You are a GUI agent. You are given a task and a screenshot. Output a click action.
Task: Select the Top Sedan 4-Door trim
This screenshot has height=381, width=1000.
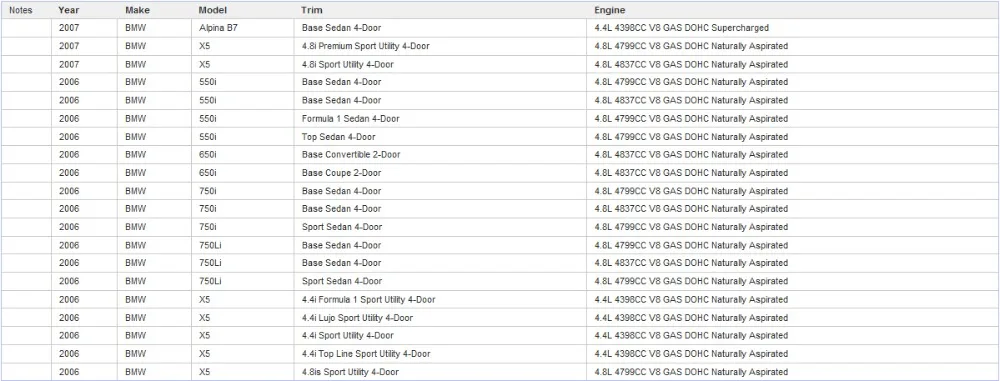click(339, 137)
